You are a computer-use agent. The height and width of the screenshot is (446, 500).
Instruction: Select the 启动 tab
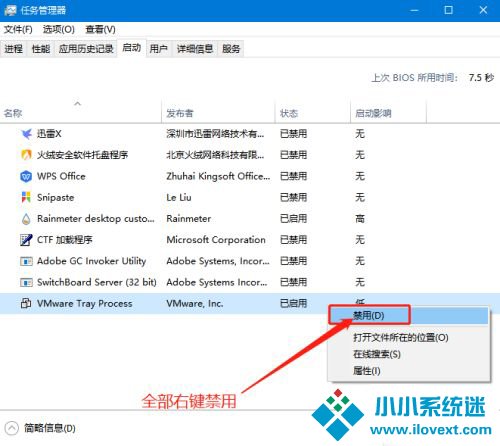131,48
